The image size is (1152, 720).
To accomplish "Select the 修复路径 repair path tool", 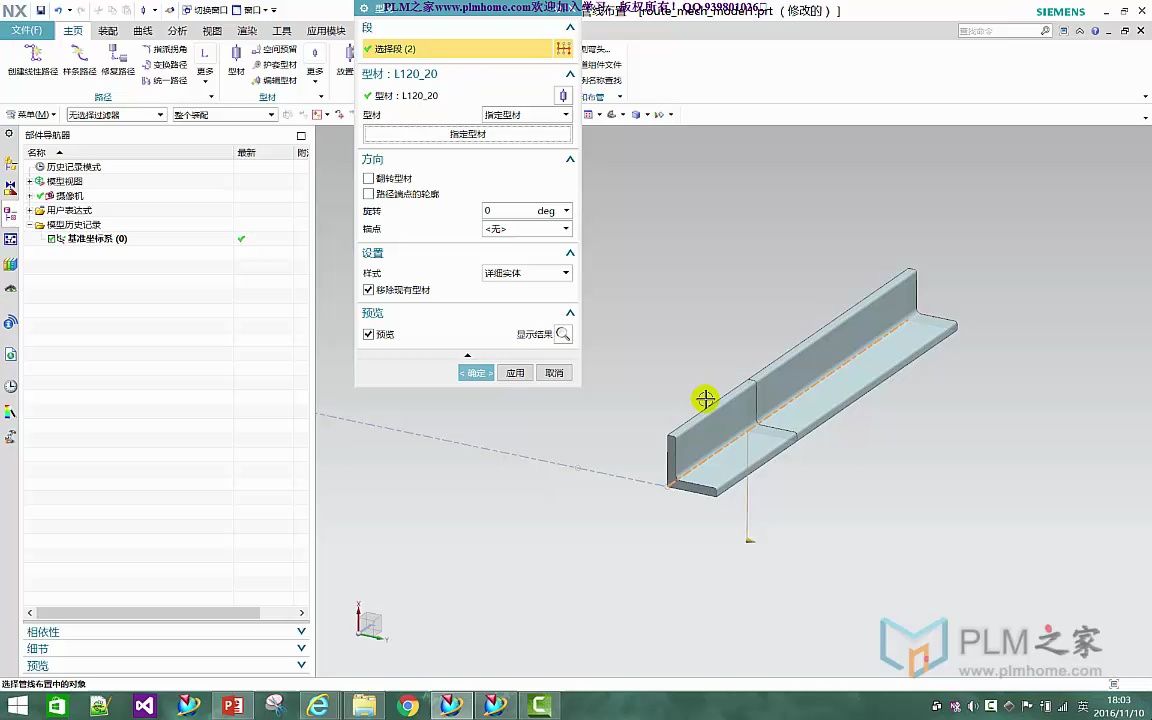I will [x=118, y=60].
